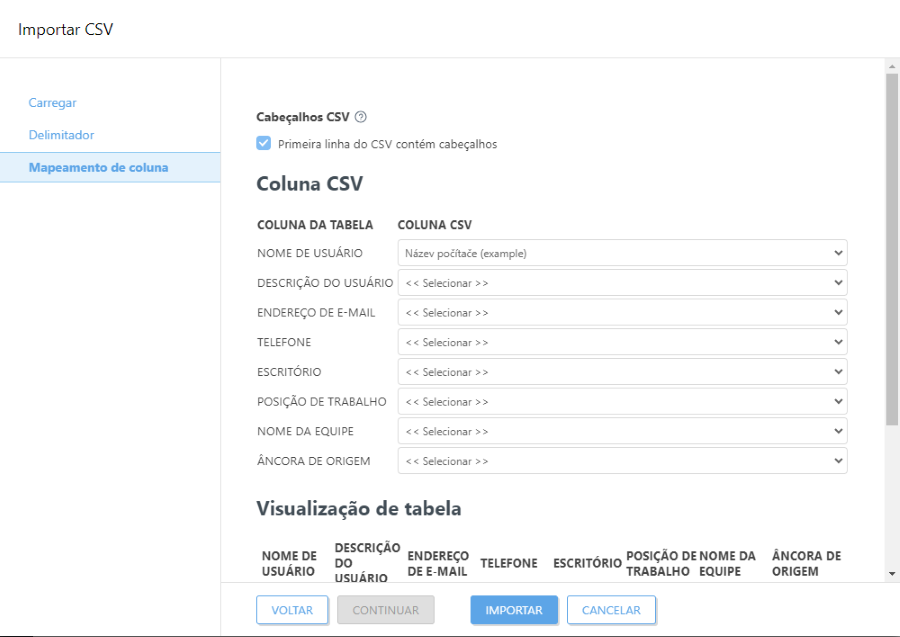Click the CANCELAR button

[611, 610]
